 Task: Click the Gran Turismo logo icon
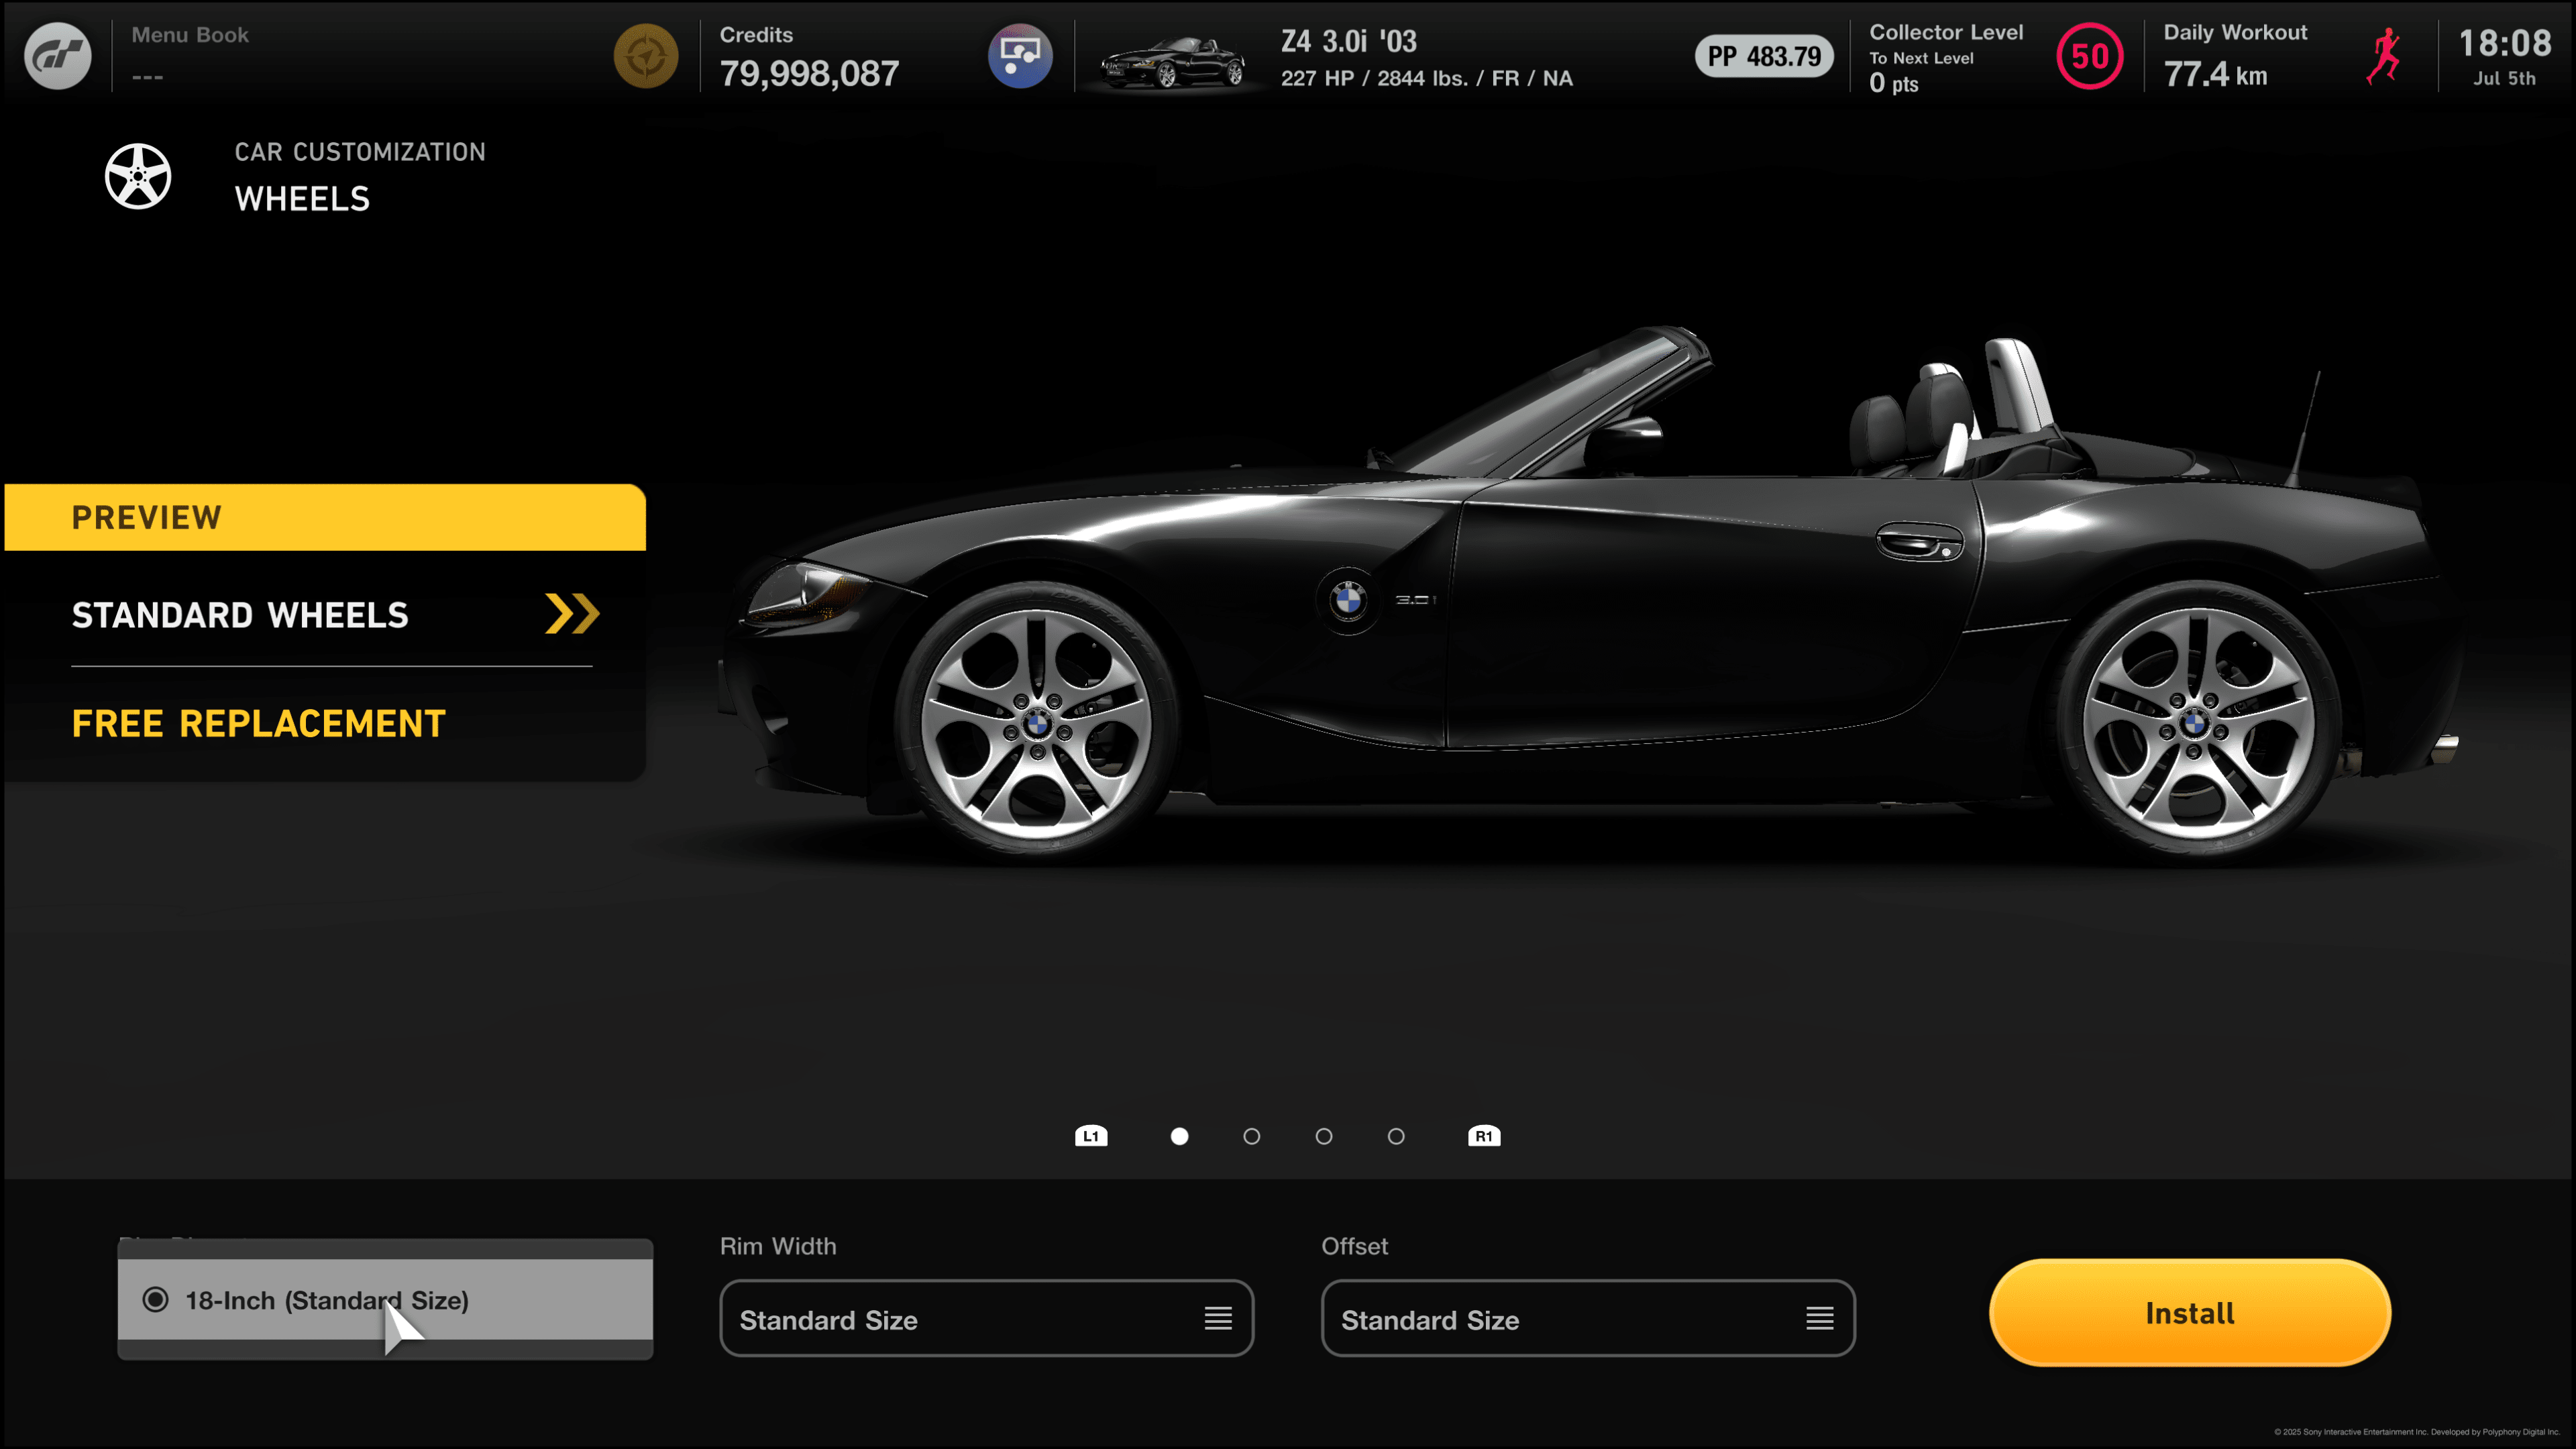(x=58, y=56)
